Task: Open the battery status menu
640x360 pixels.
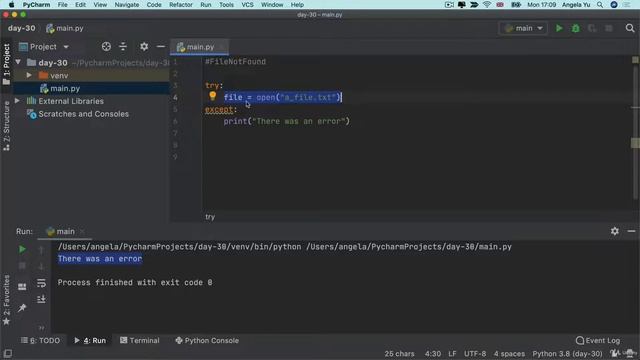Action: pyautogui.click(x=516, y=5)
